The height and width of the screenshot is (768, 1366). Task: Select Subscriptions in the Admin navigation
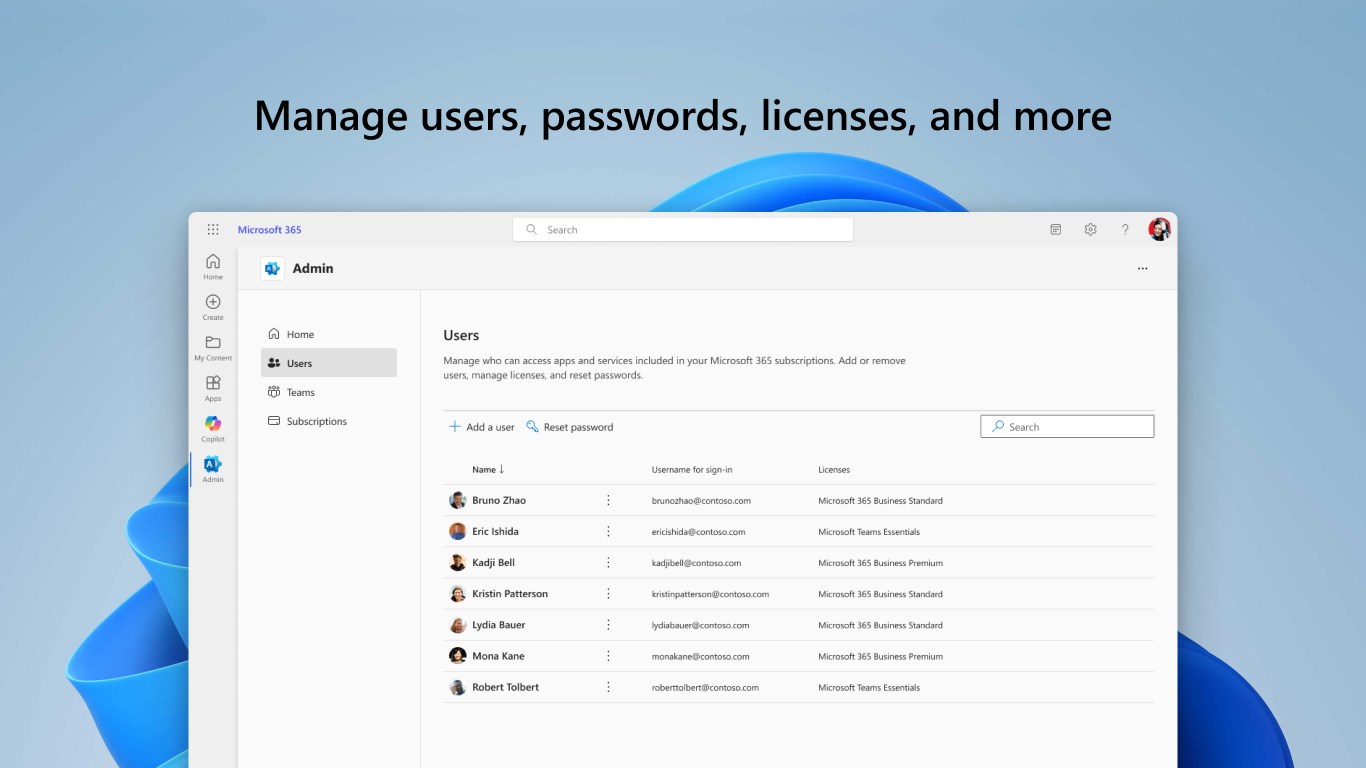tap(329, 421)
